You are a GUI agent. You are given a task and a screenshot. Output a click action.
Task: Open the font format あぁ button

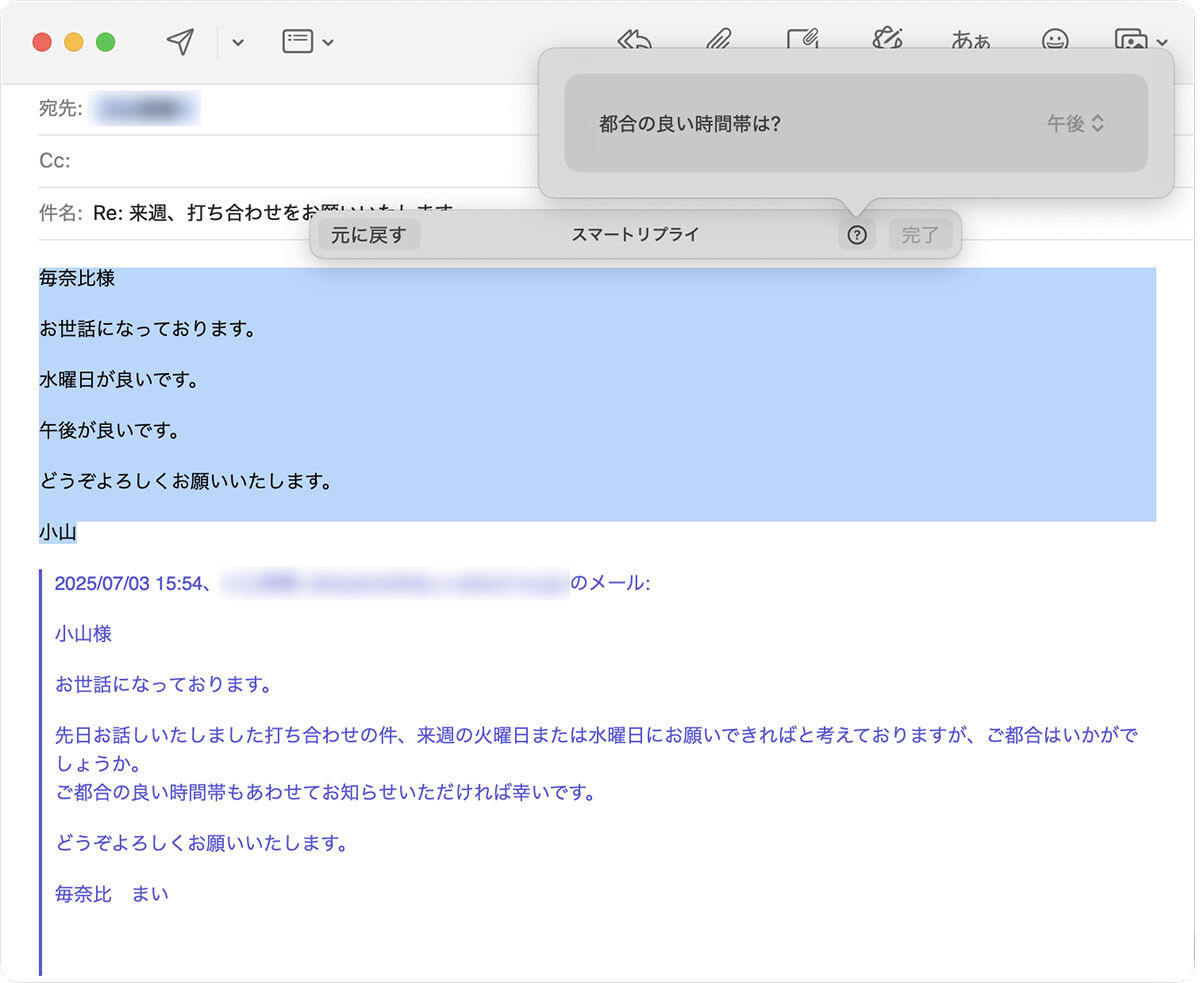point(970,42)
